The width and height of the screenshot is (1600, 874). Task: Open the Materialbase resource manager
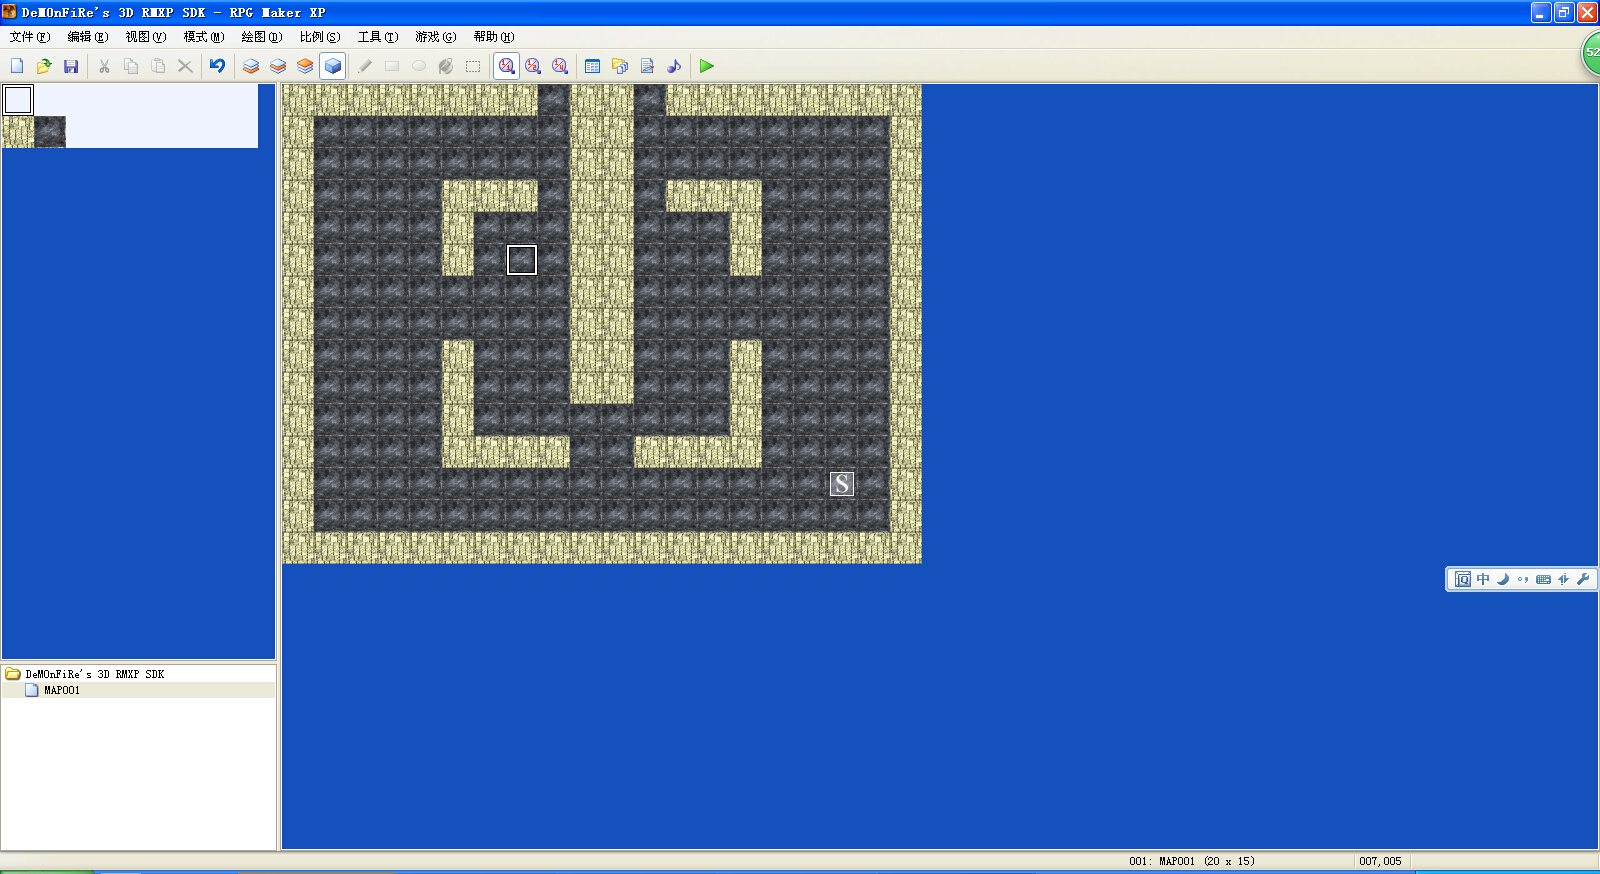pos(620,66)
